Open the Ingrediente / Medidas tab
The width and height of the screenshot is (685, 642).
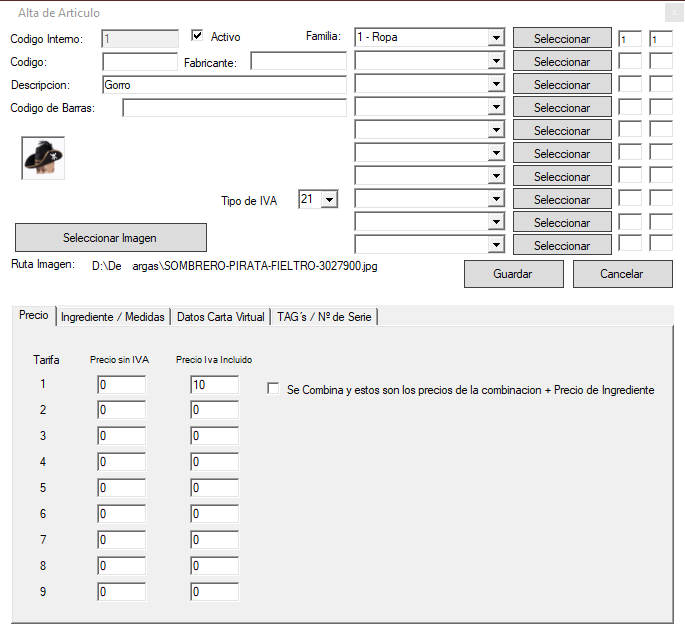113,317
